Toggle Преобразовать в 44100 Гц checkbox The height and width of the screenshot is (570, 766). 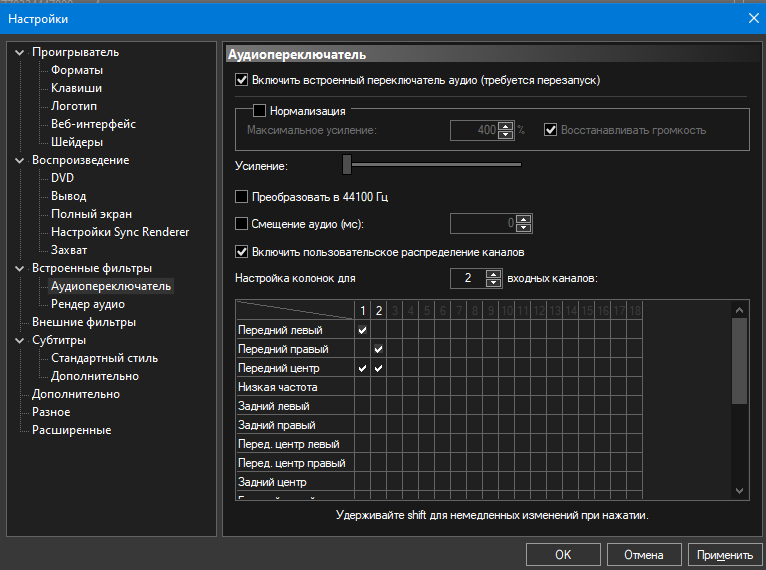241,197
